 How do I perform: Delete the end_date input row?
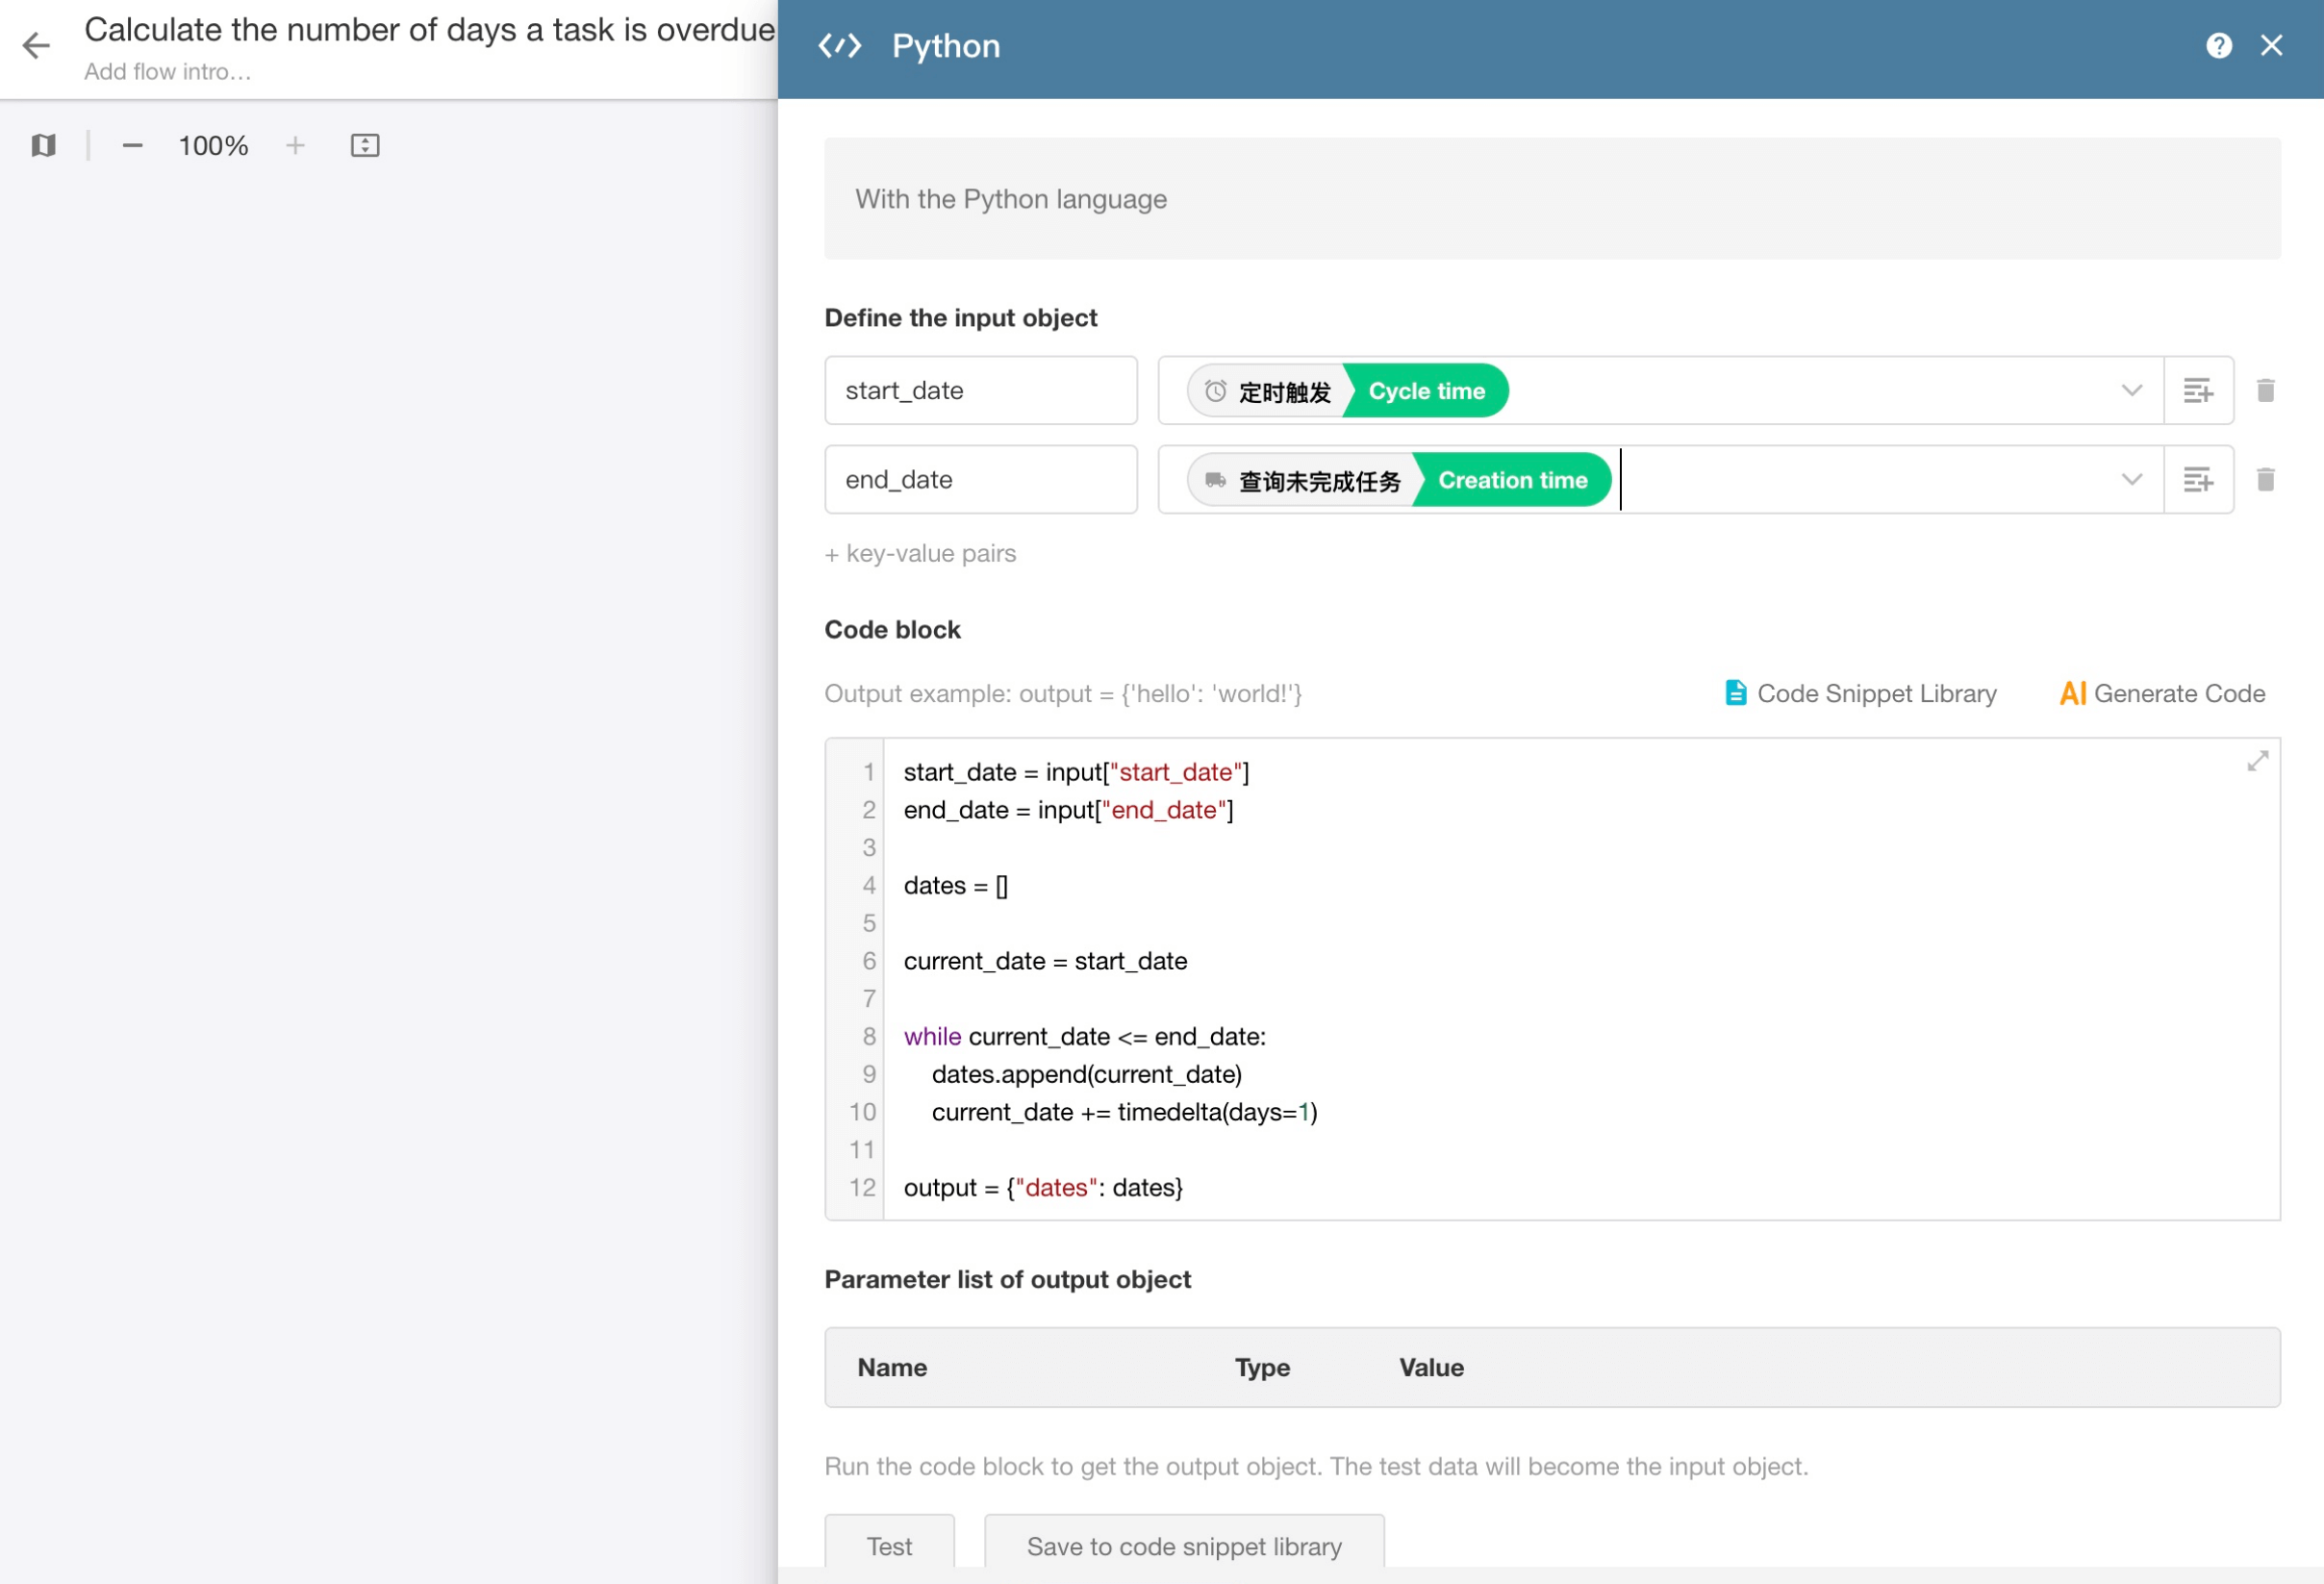pos(2265,480)
